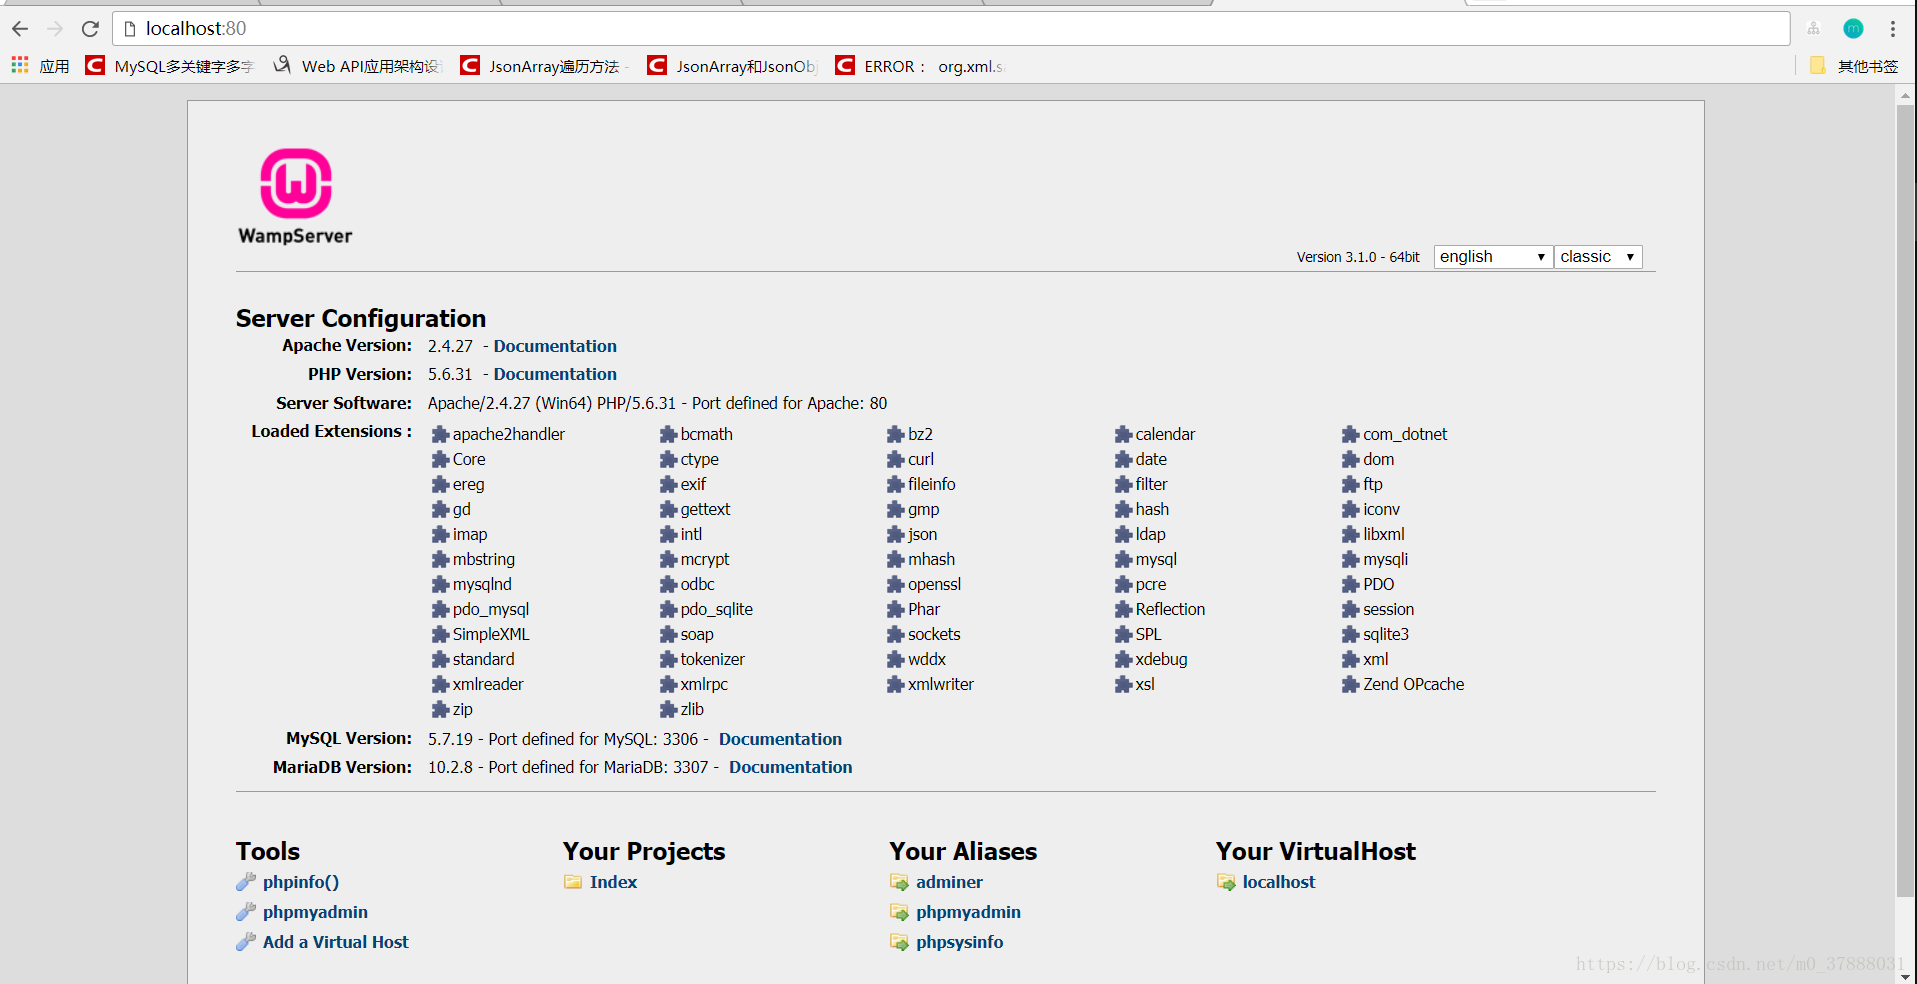Click the folder icon beside adminer alias
The height and width of the screenshot is (984, 1917).
899,882
